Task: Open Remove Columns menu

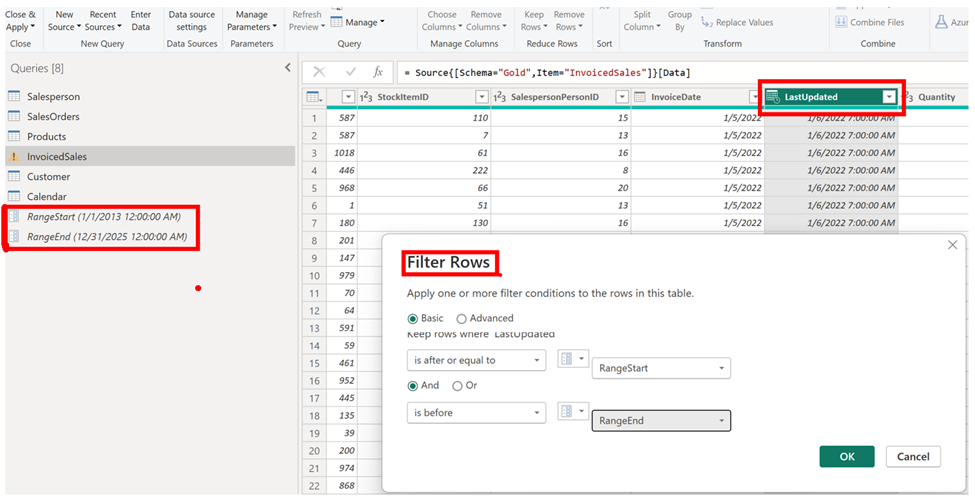Action: (486, 21)
